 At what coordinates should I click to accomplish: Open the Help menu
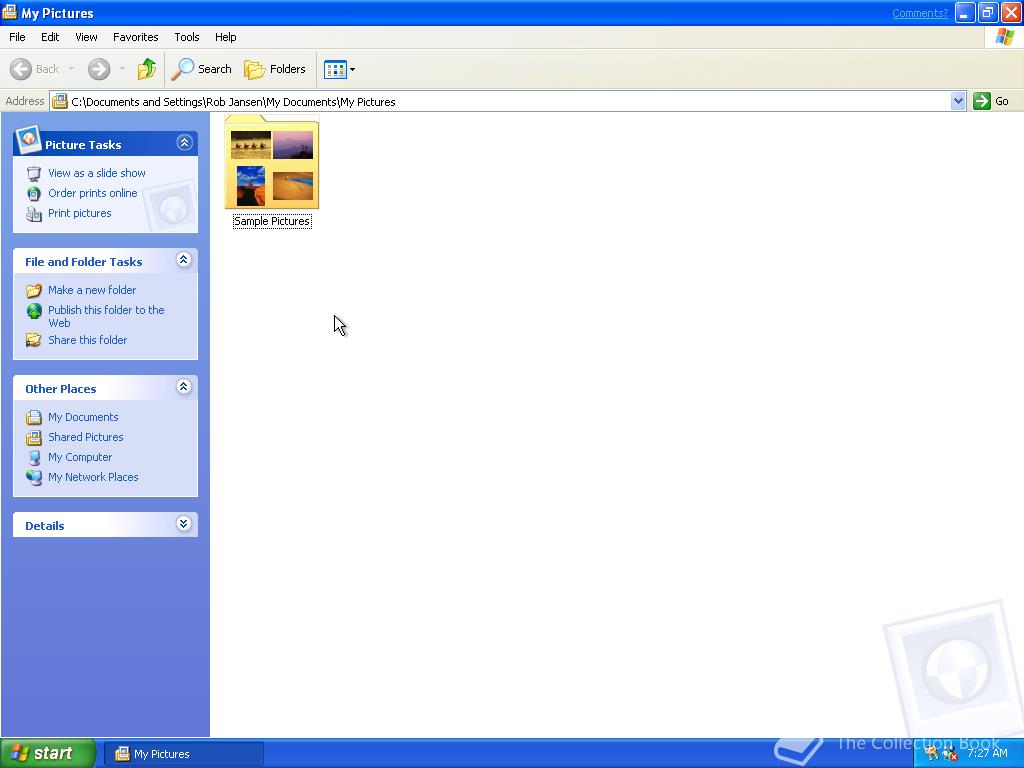tap(225, 37)
